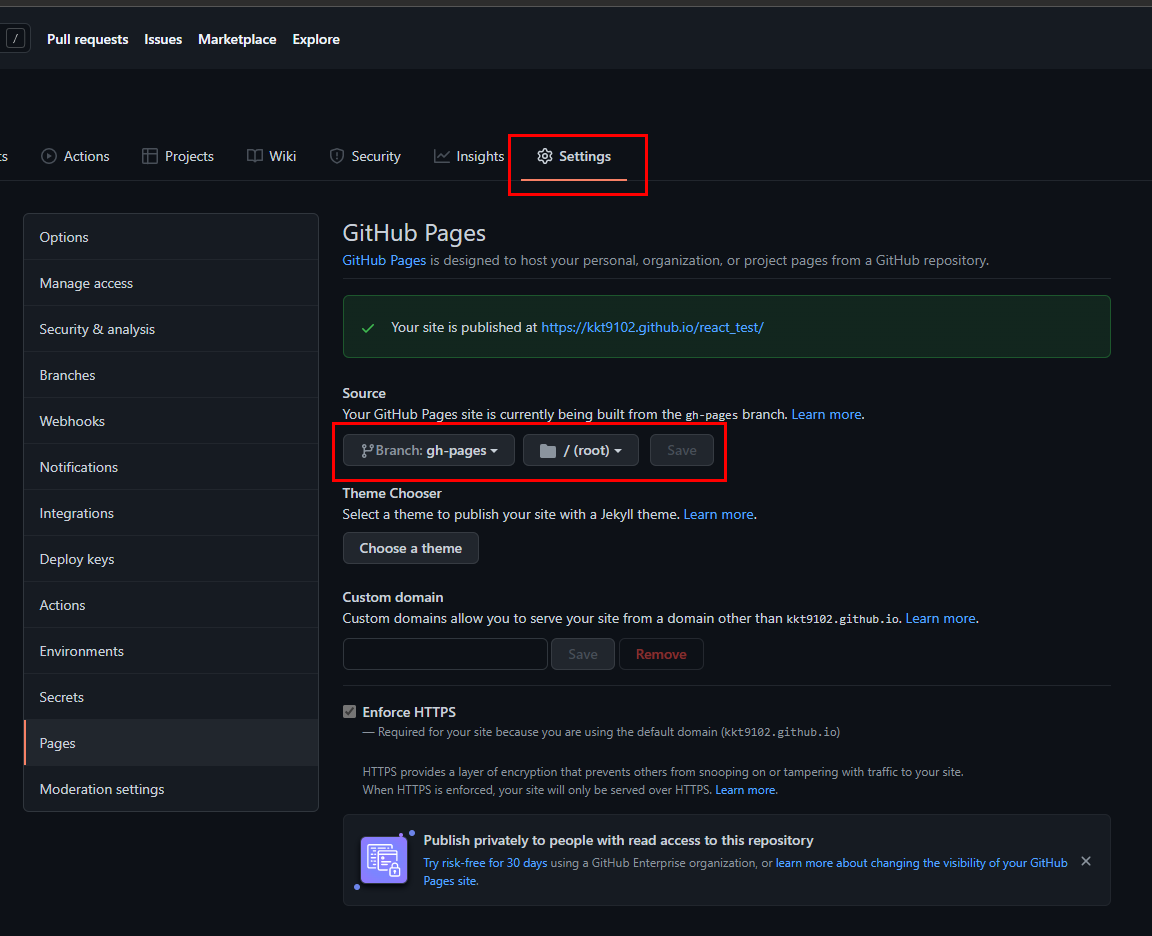Open the published site URL link

pyautogui.click(x=652, y=327)
